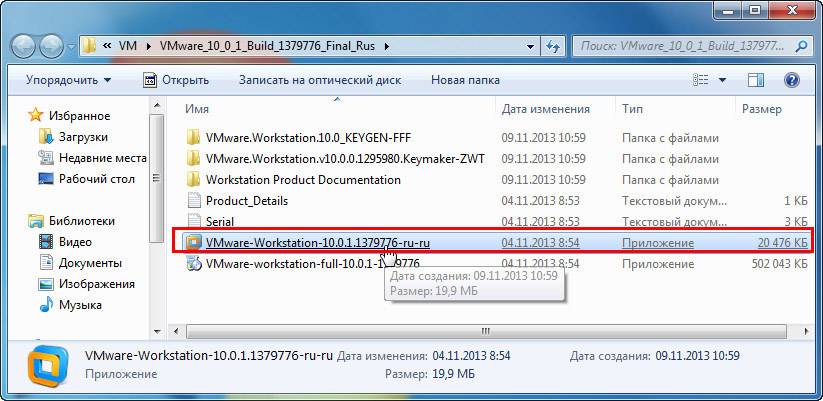This screenshot has height=401, width=823.
Task: Refresh the folder view
Action: click(552, 46)
